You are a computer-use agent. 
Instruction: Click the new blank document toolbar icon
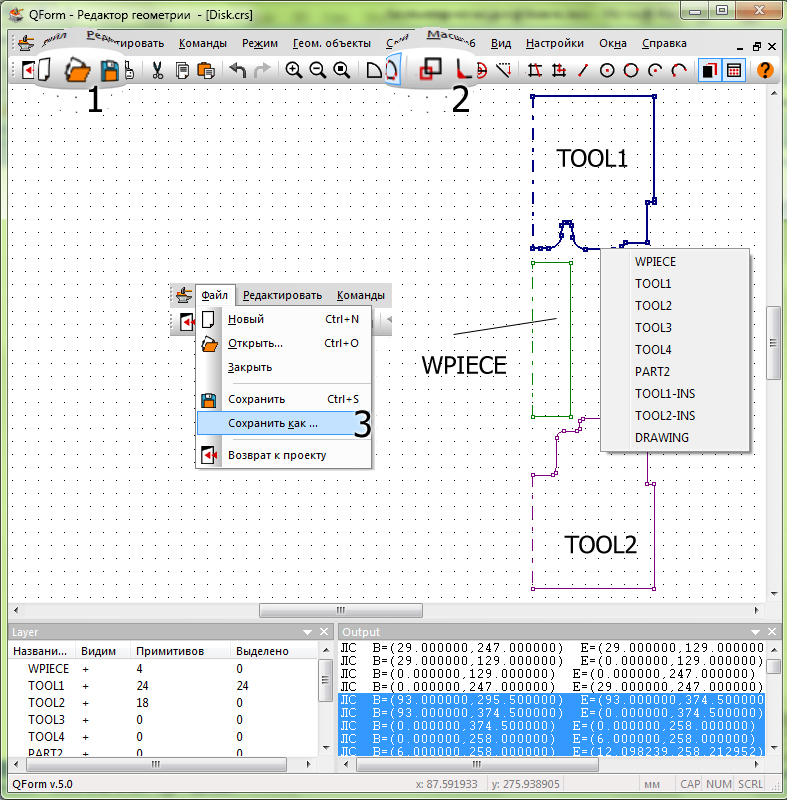(x=44, y=70)
